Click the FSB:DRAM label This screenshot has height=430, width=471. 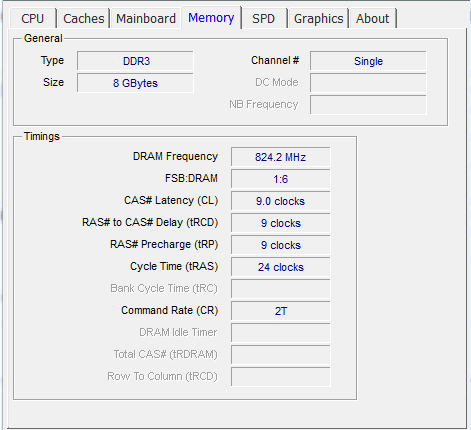click(x=191, y=178)
